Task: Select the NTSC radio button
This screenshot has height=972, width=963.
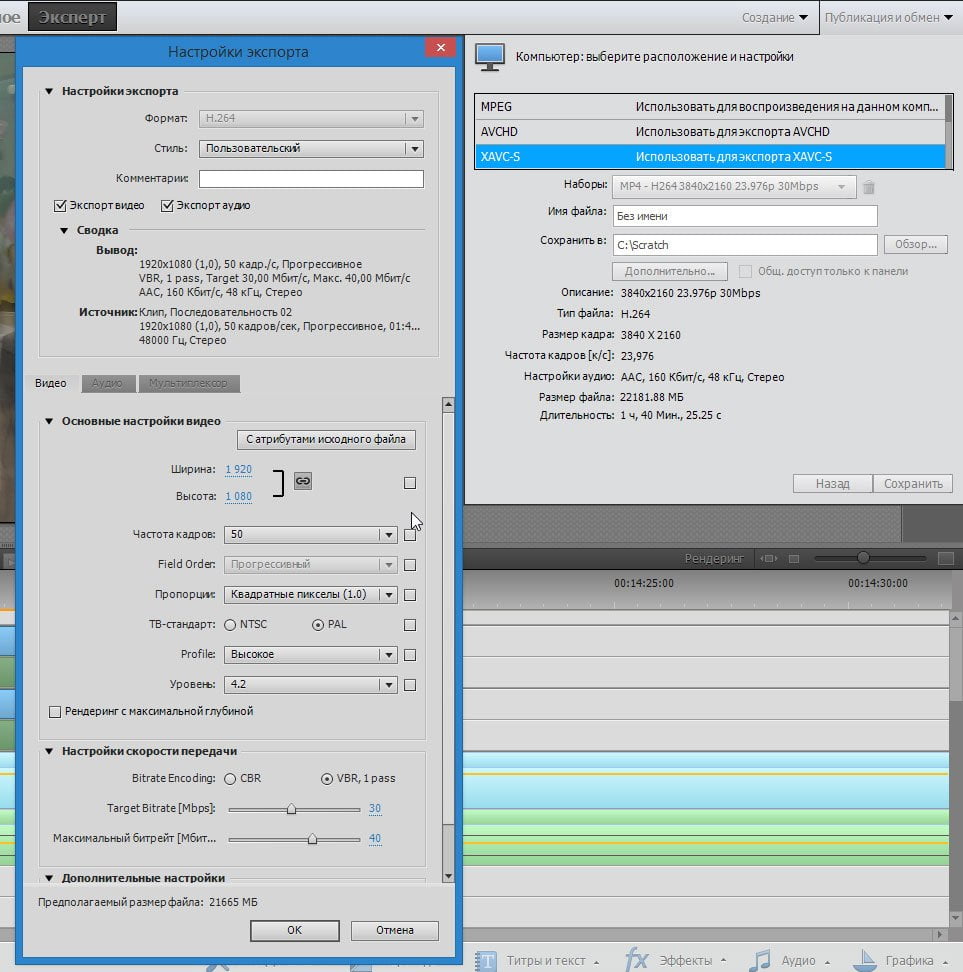Action: click(230, 625)
